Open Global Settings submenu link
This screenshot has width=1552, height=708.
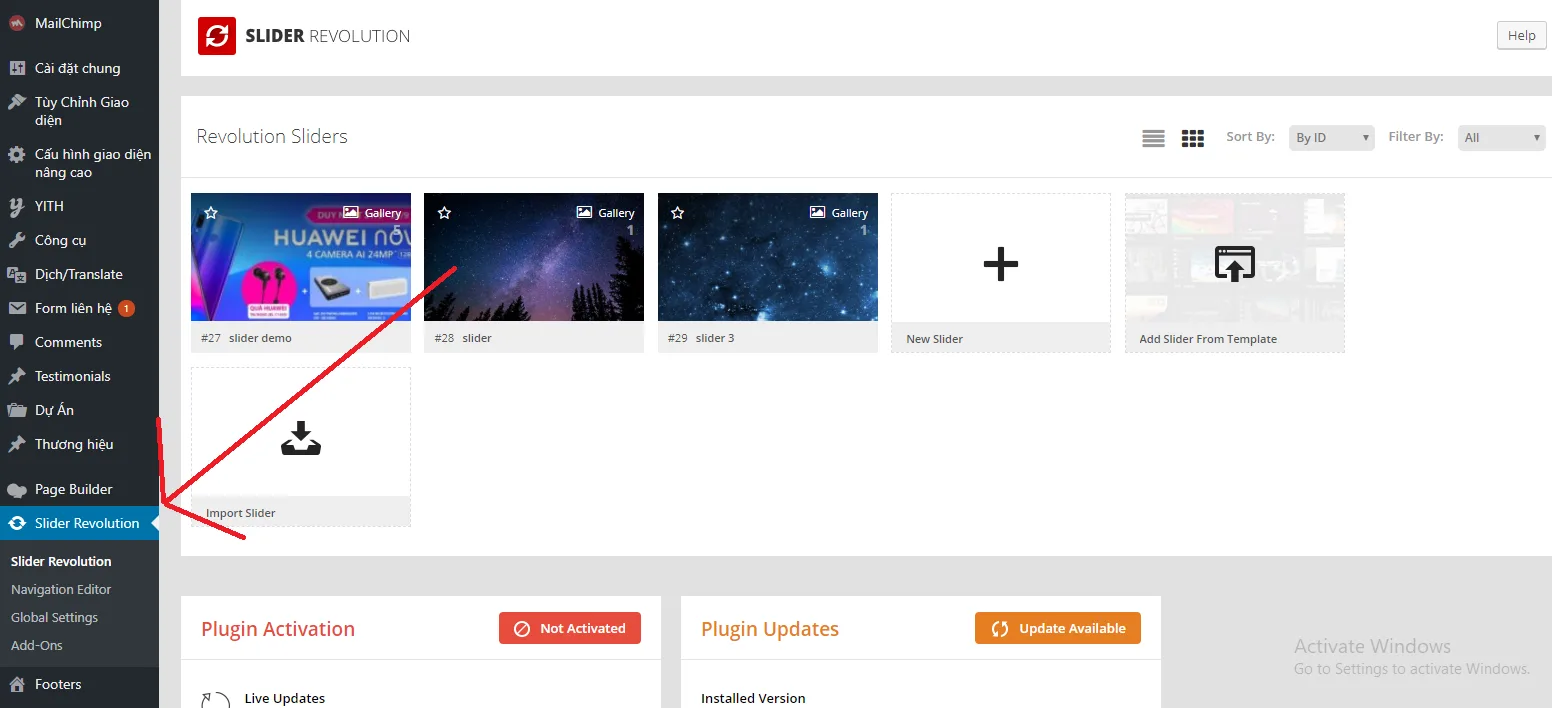coord(55,618)
